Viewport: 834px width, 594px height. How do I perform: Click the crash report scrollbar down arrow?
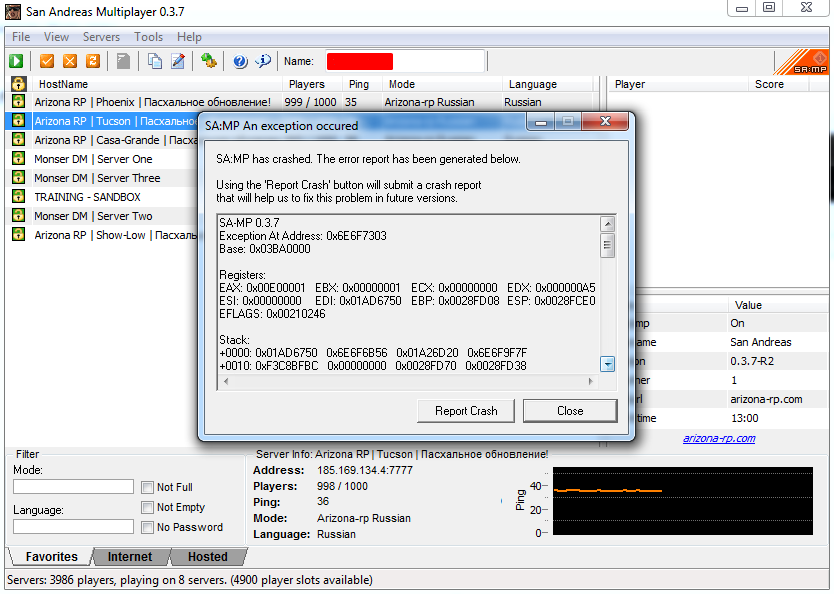607,364
